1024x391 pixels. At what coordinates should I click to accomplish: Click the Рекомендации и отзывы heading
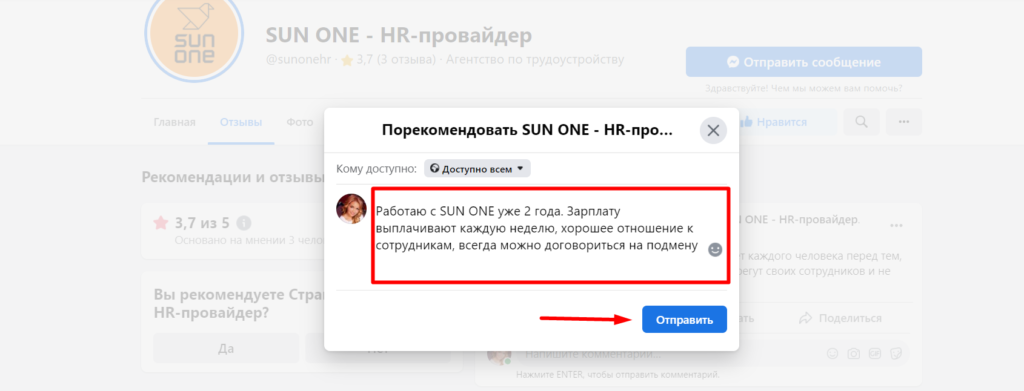tap(233, 178)
